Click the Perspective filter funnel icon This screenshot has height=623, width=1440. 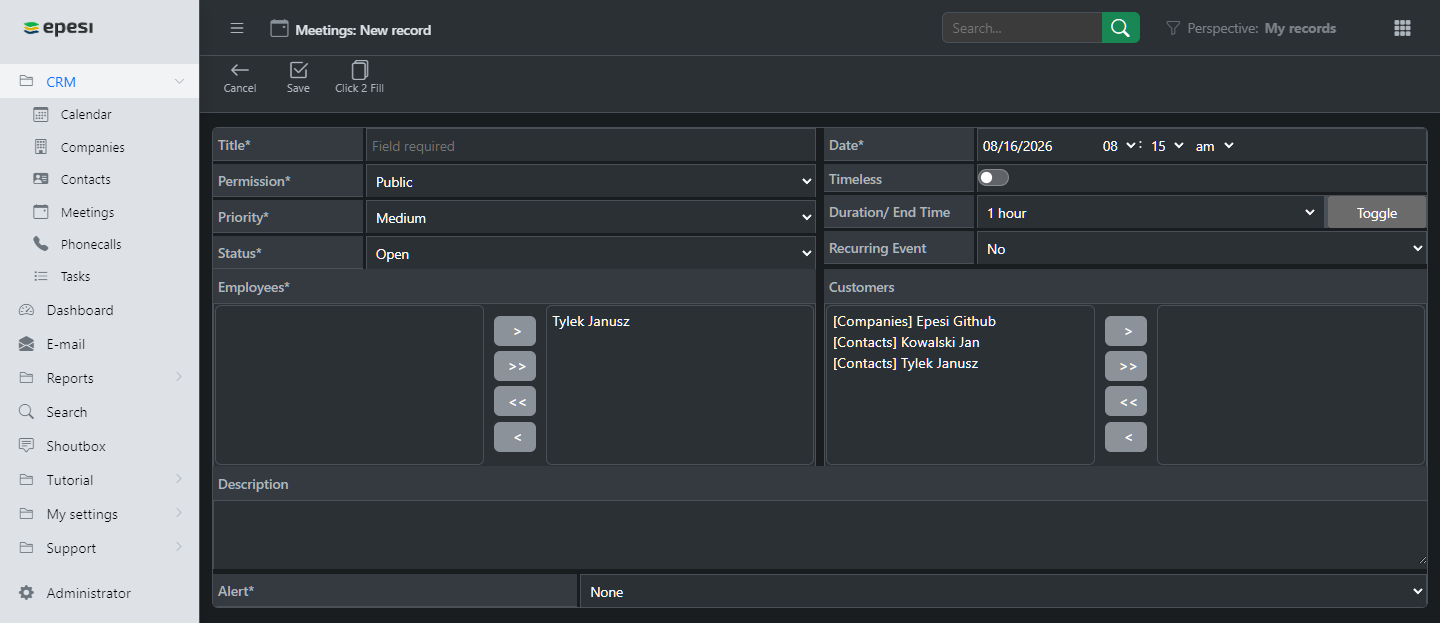(x=1173, y=29)
